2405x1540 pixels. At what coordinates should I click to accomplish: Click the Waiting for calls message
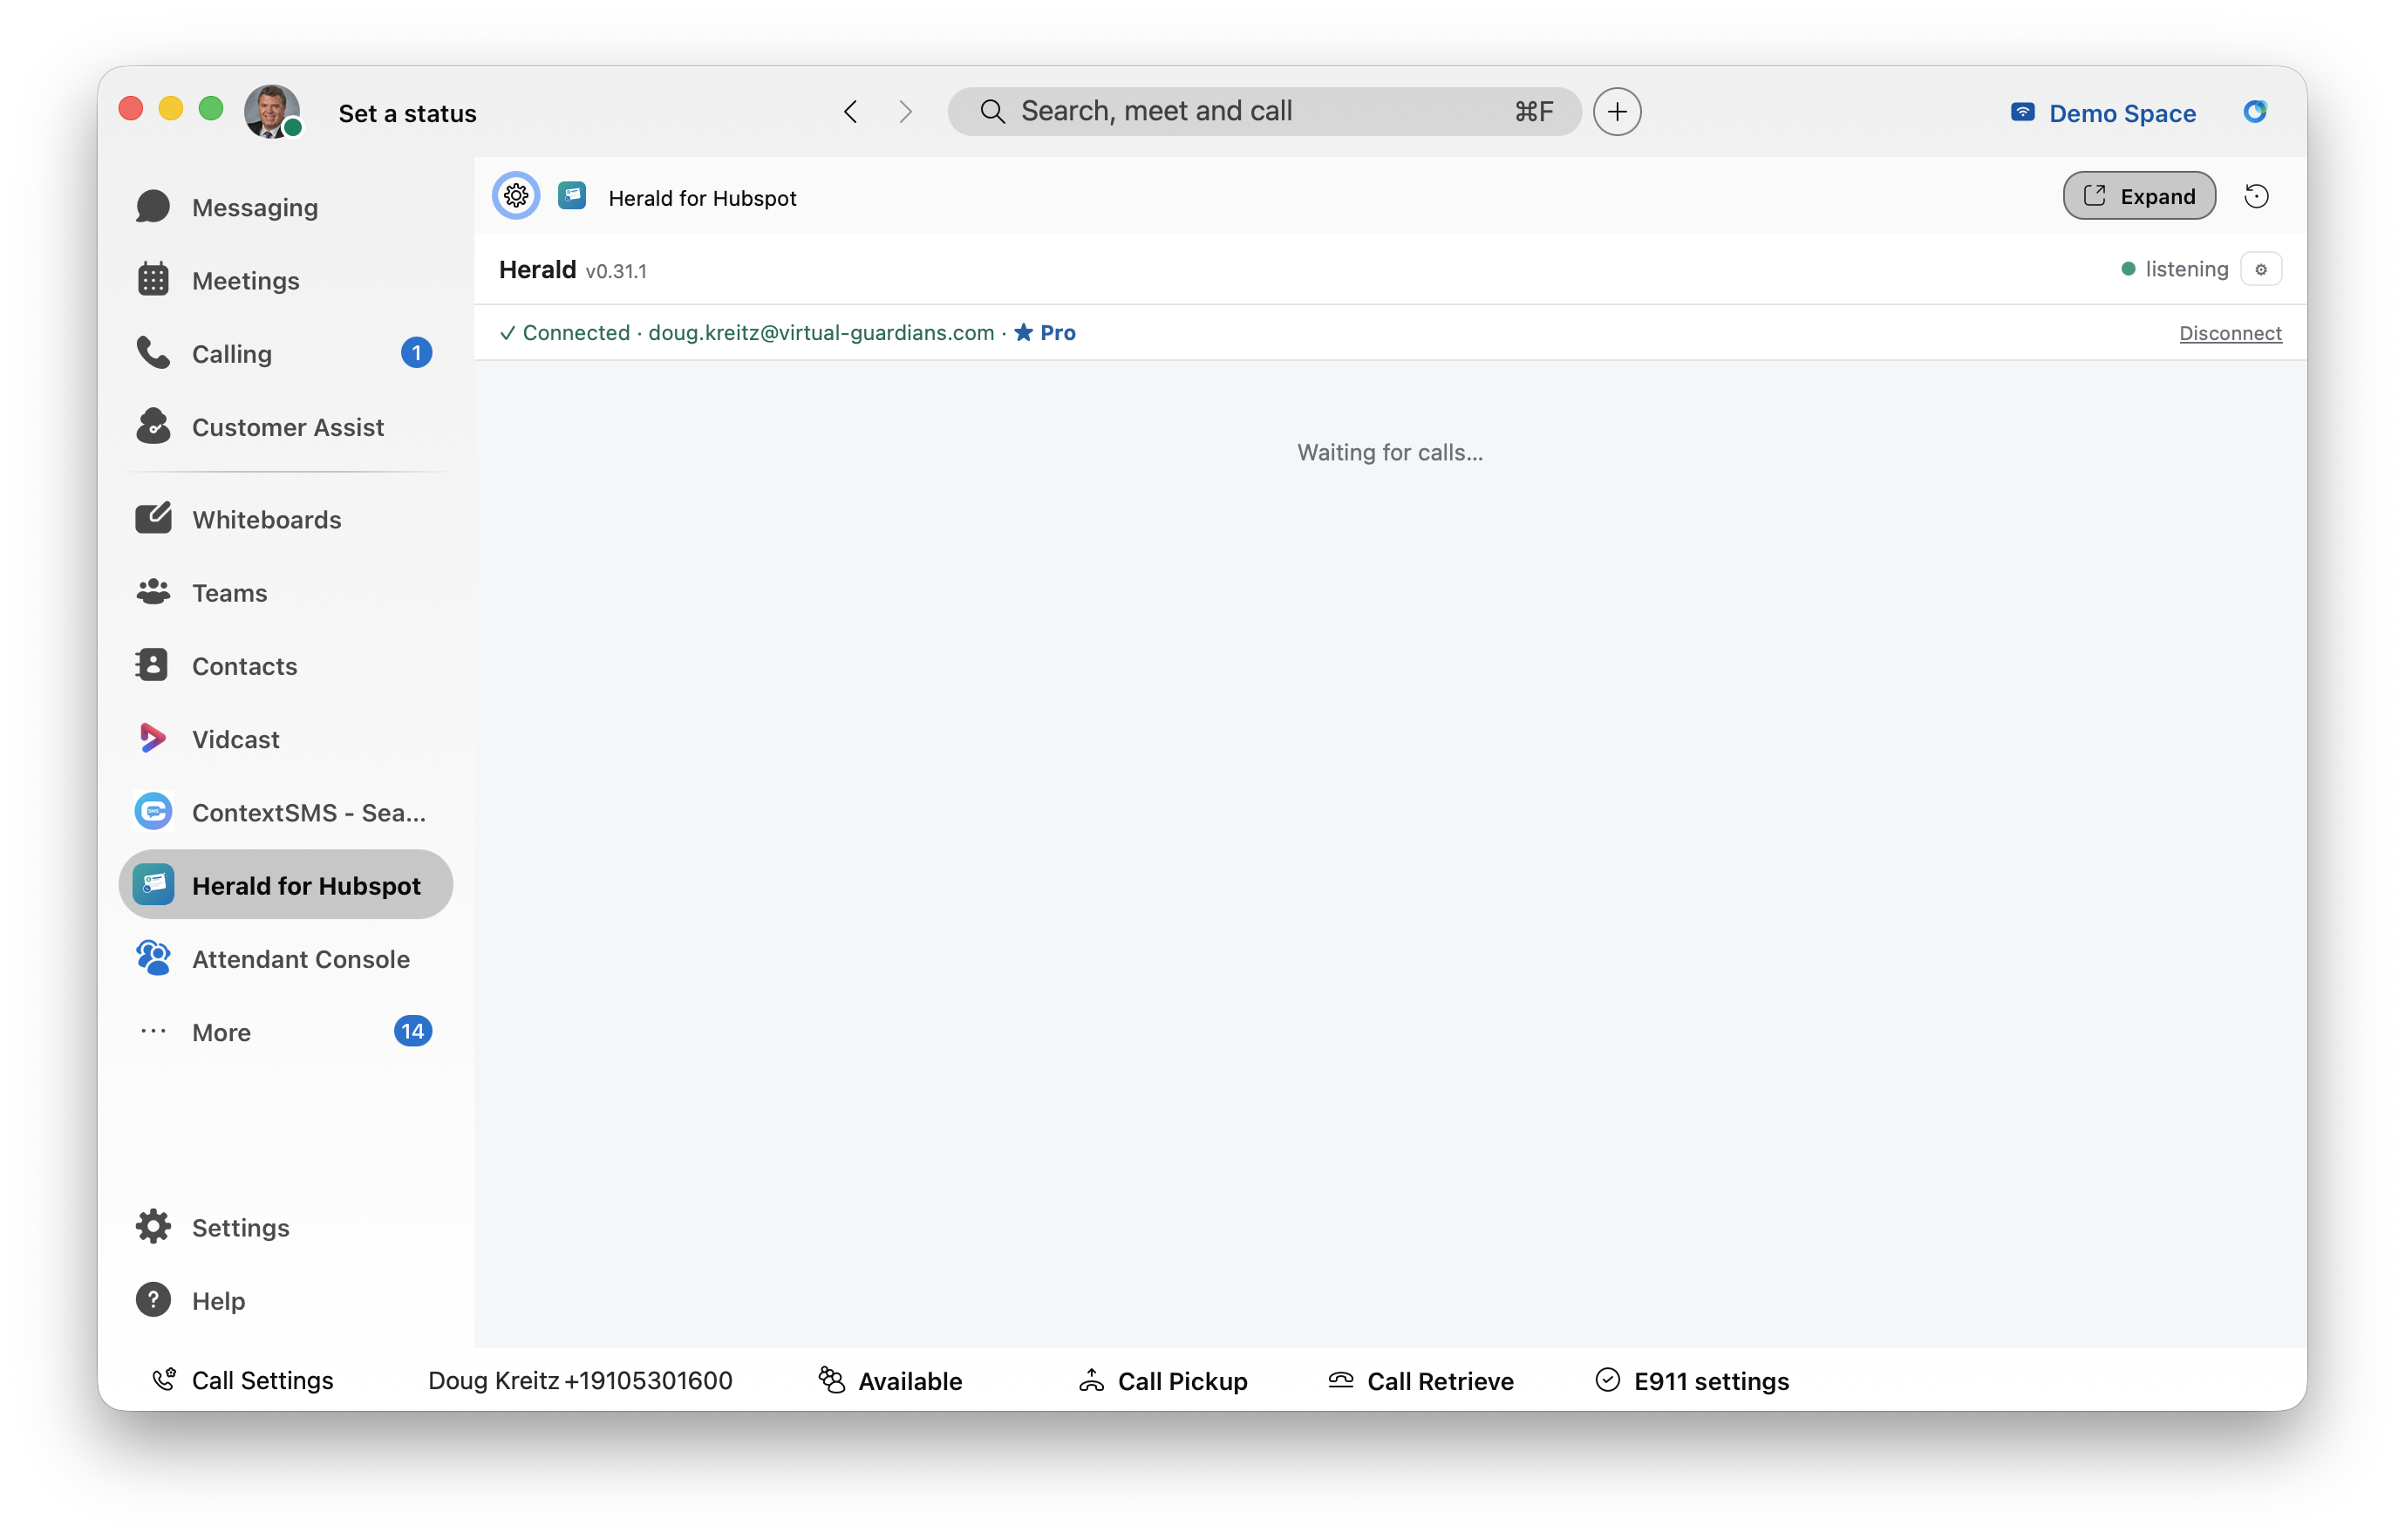(1390, 452)
